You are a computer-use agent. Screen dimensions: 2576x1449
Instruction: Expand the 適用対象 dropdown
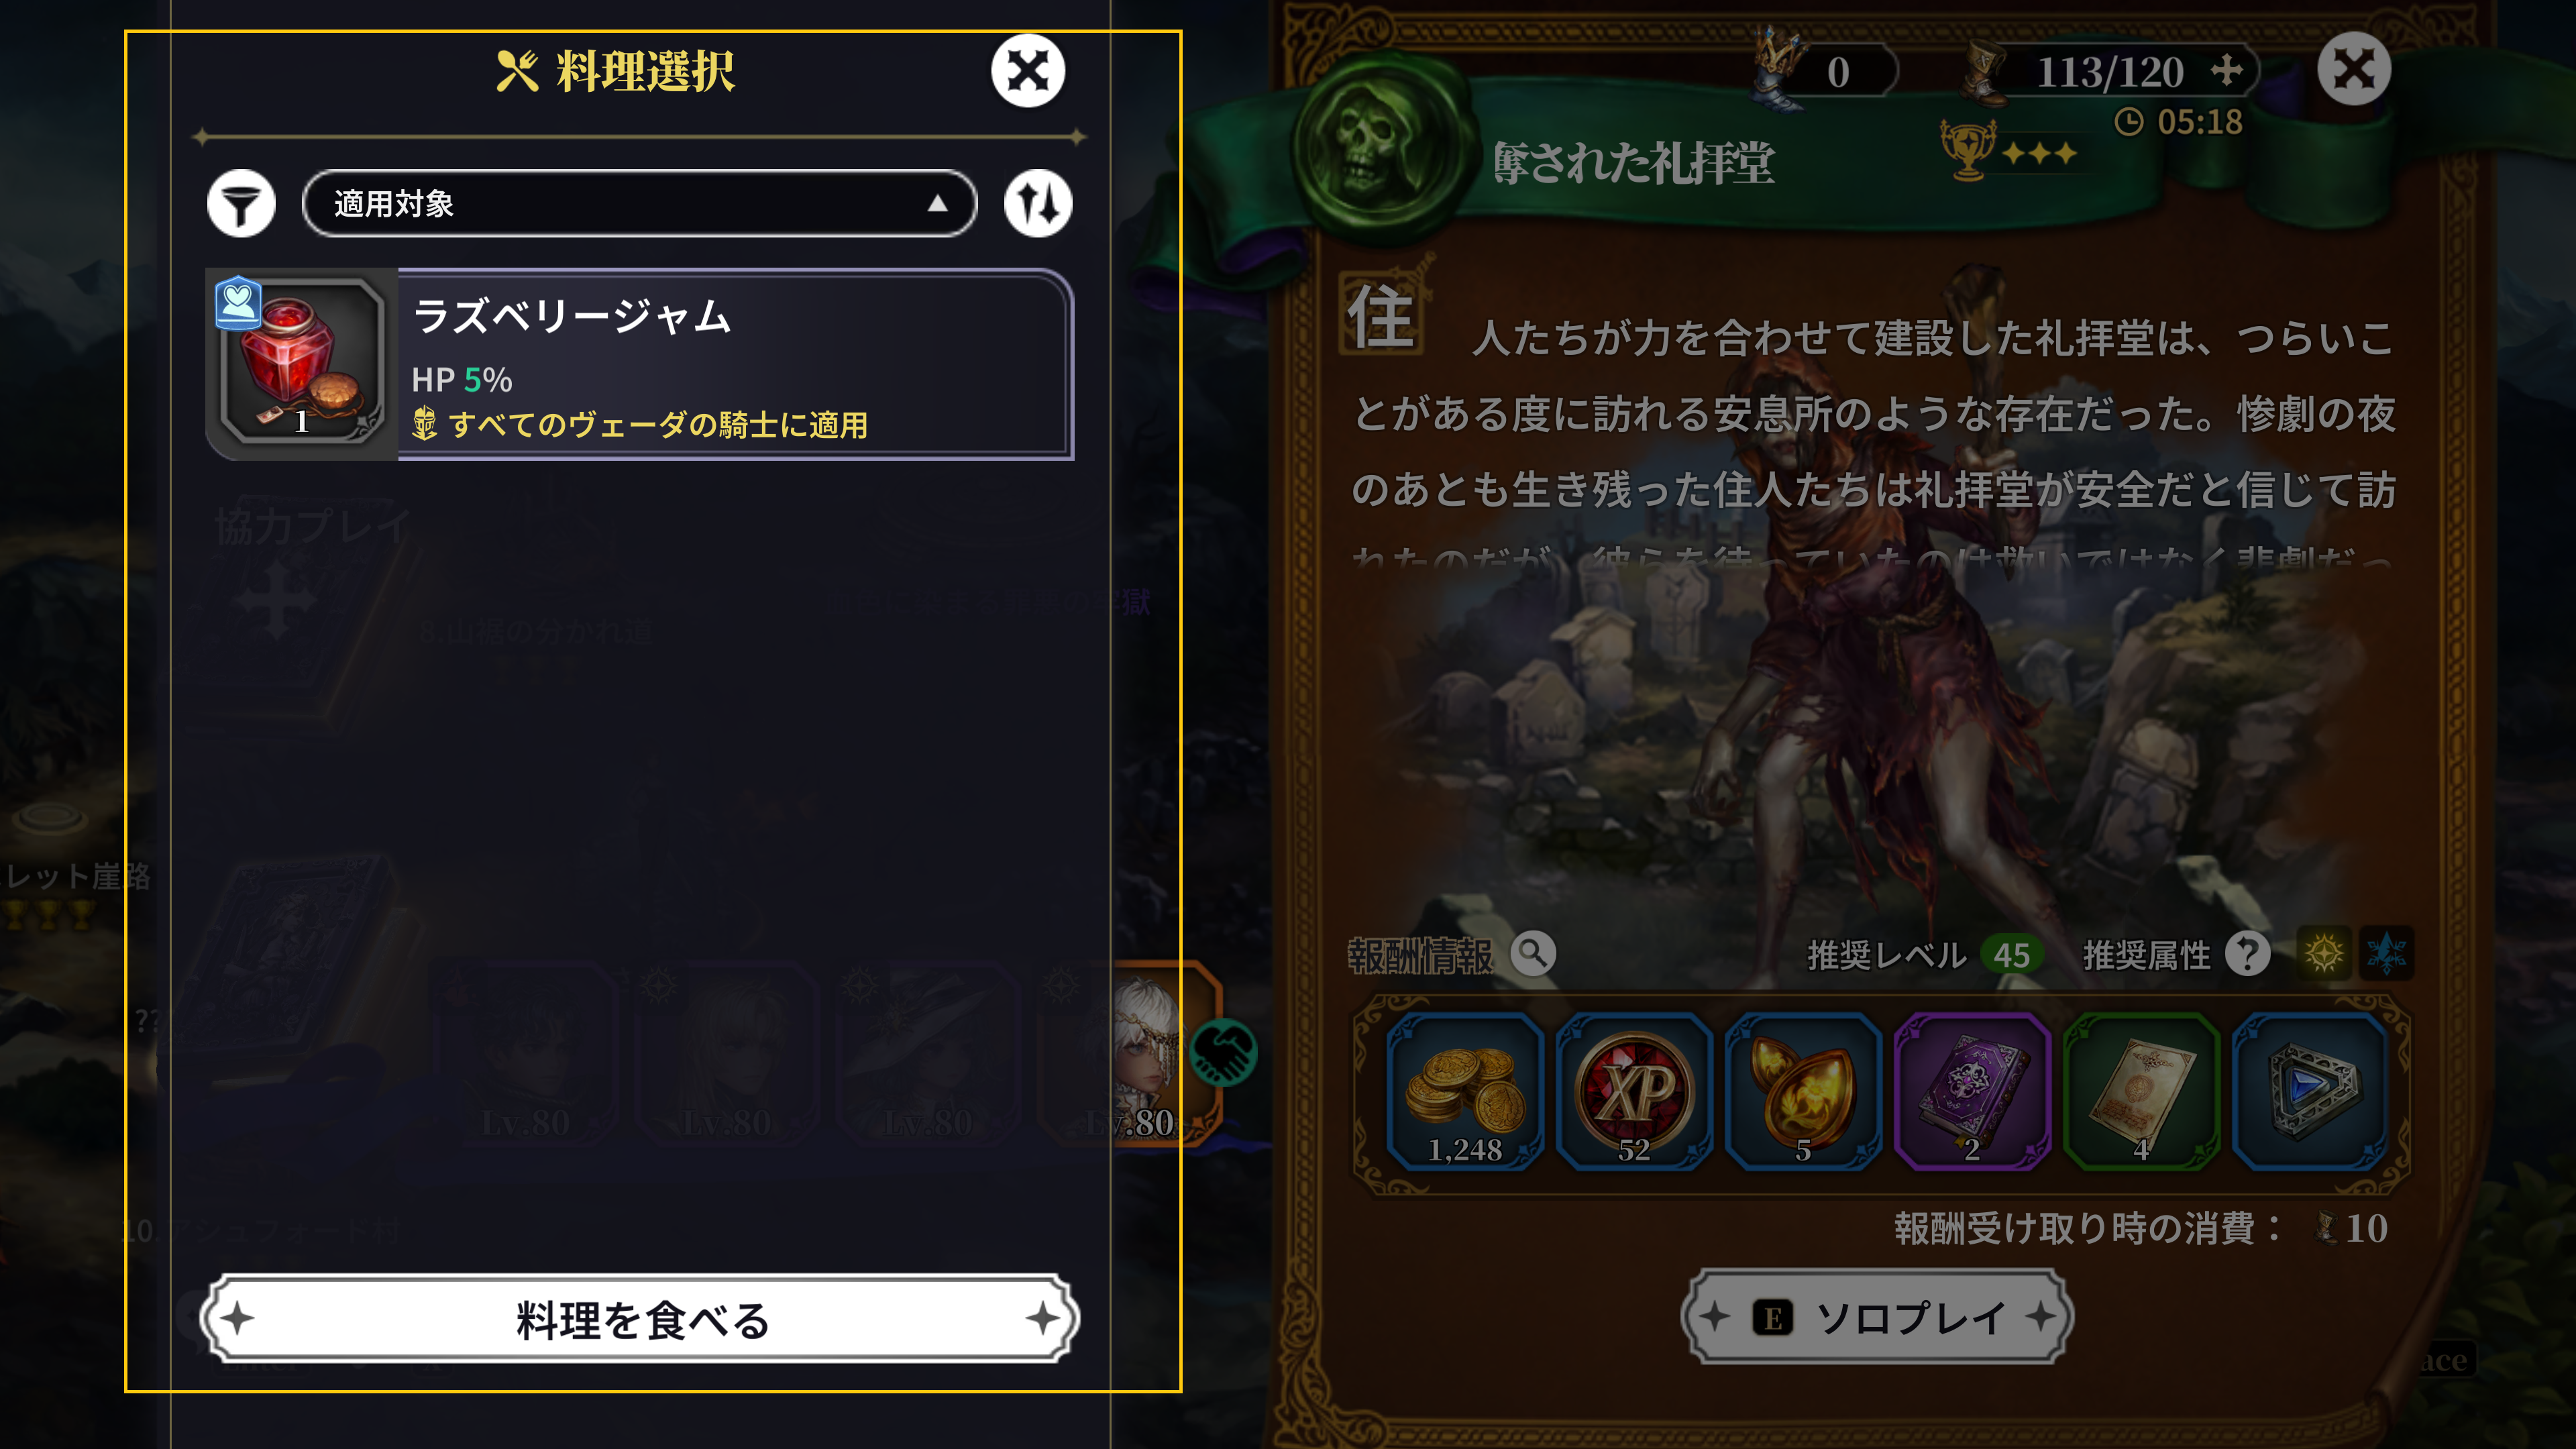[x=640, y=204]
